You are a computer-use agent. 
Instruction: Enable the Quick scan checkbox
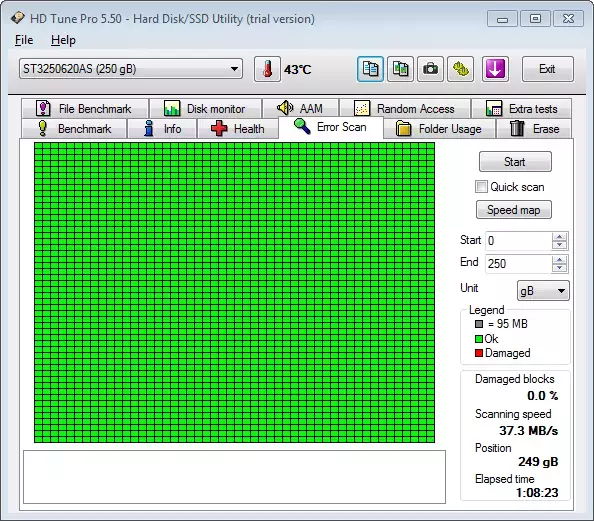pos(481,186)
